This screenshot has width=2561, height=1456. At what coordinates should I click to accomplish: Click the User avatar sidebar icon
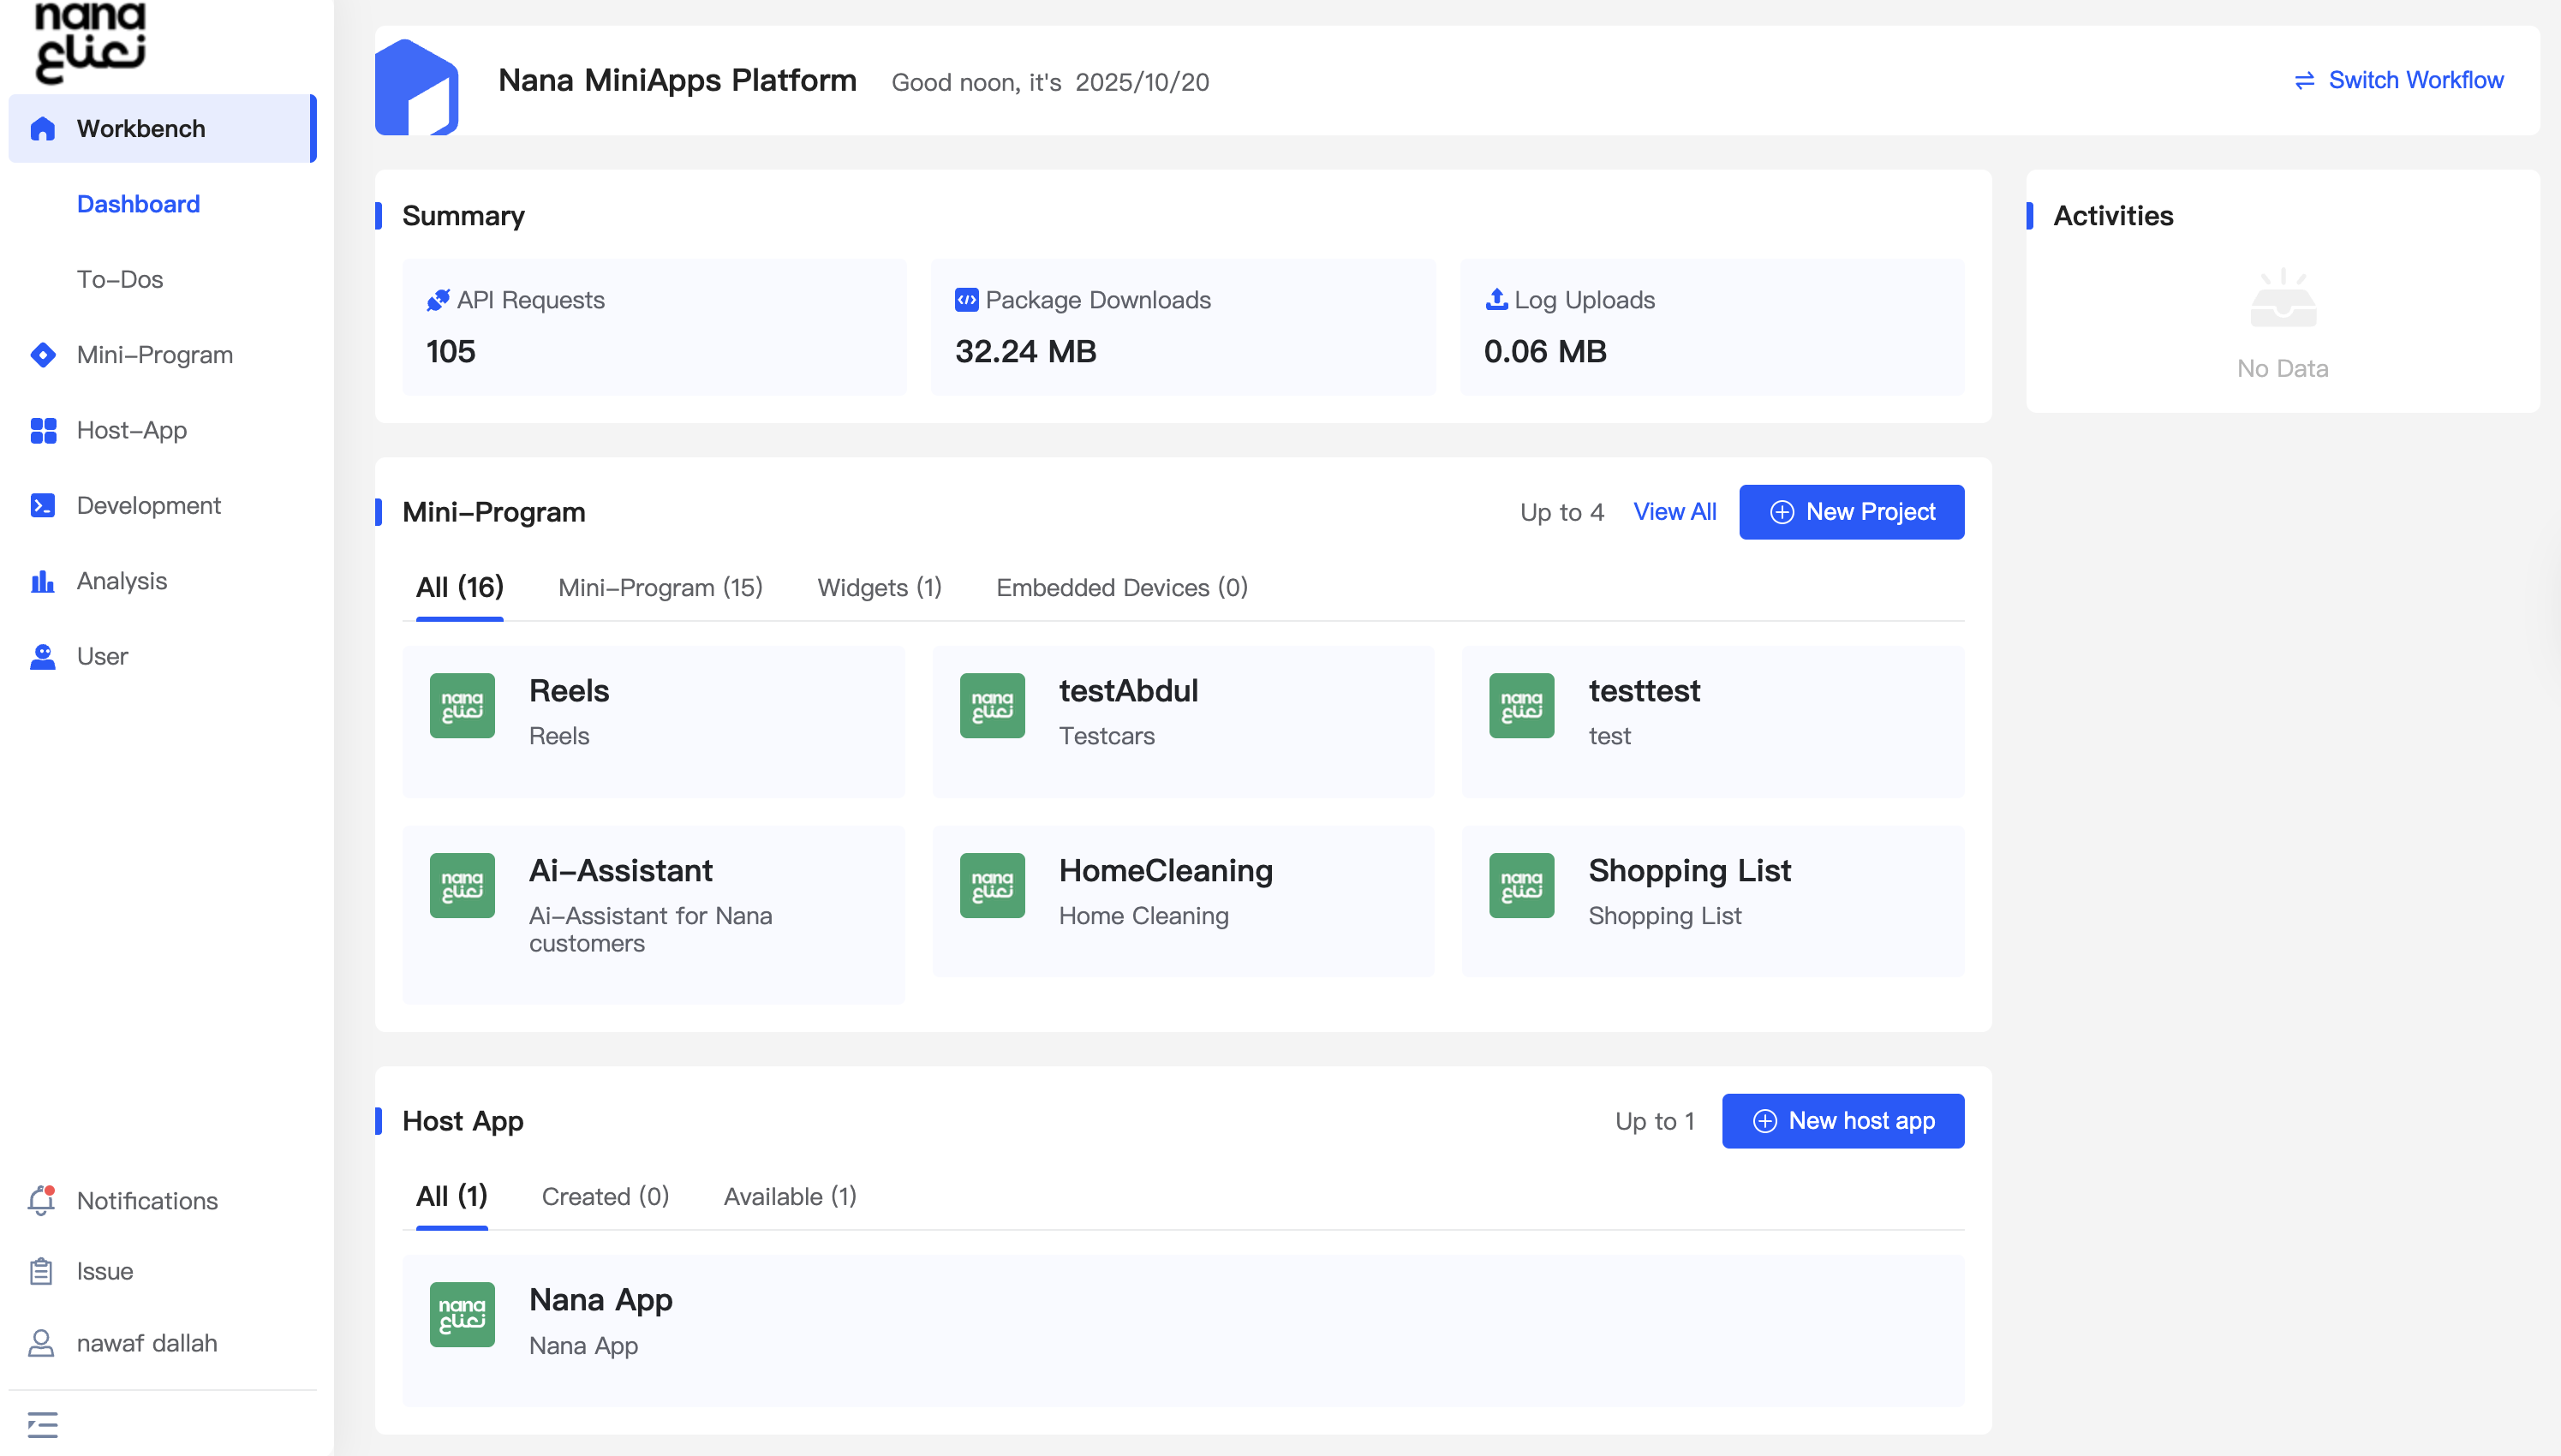click(x=43, y=656)
